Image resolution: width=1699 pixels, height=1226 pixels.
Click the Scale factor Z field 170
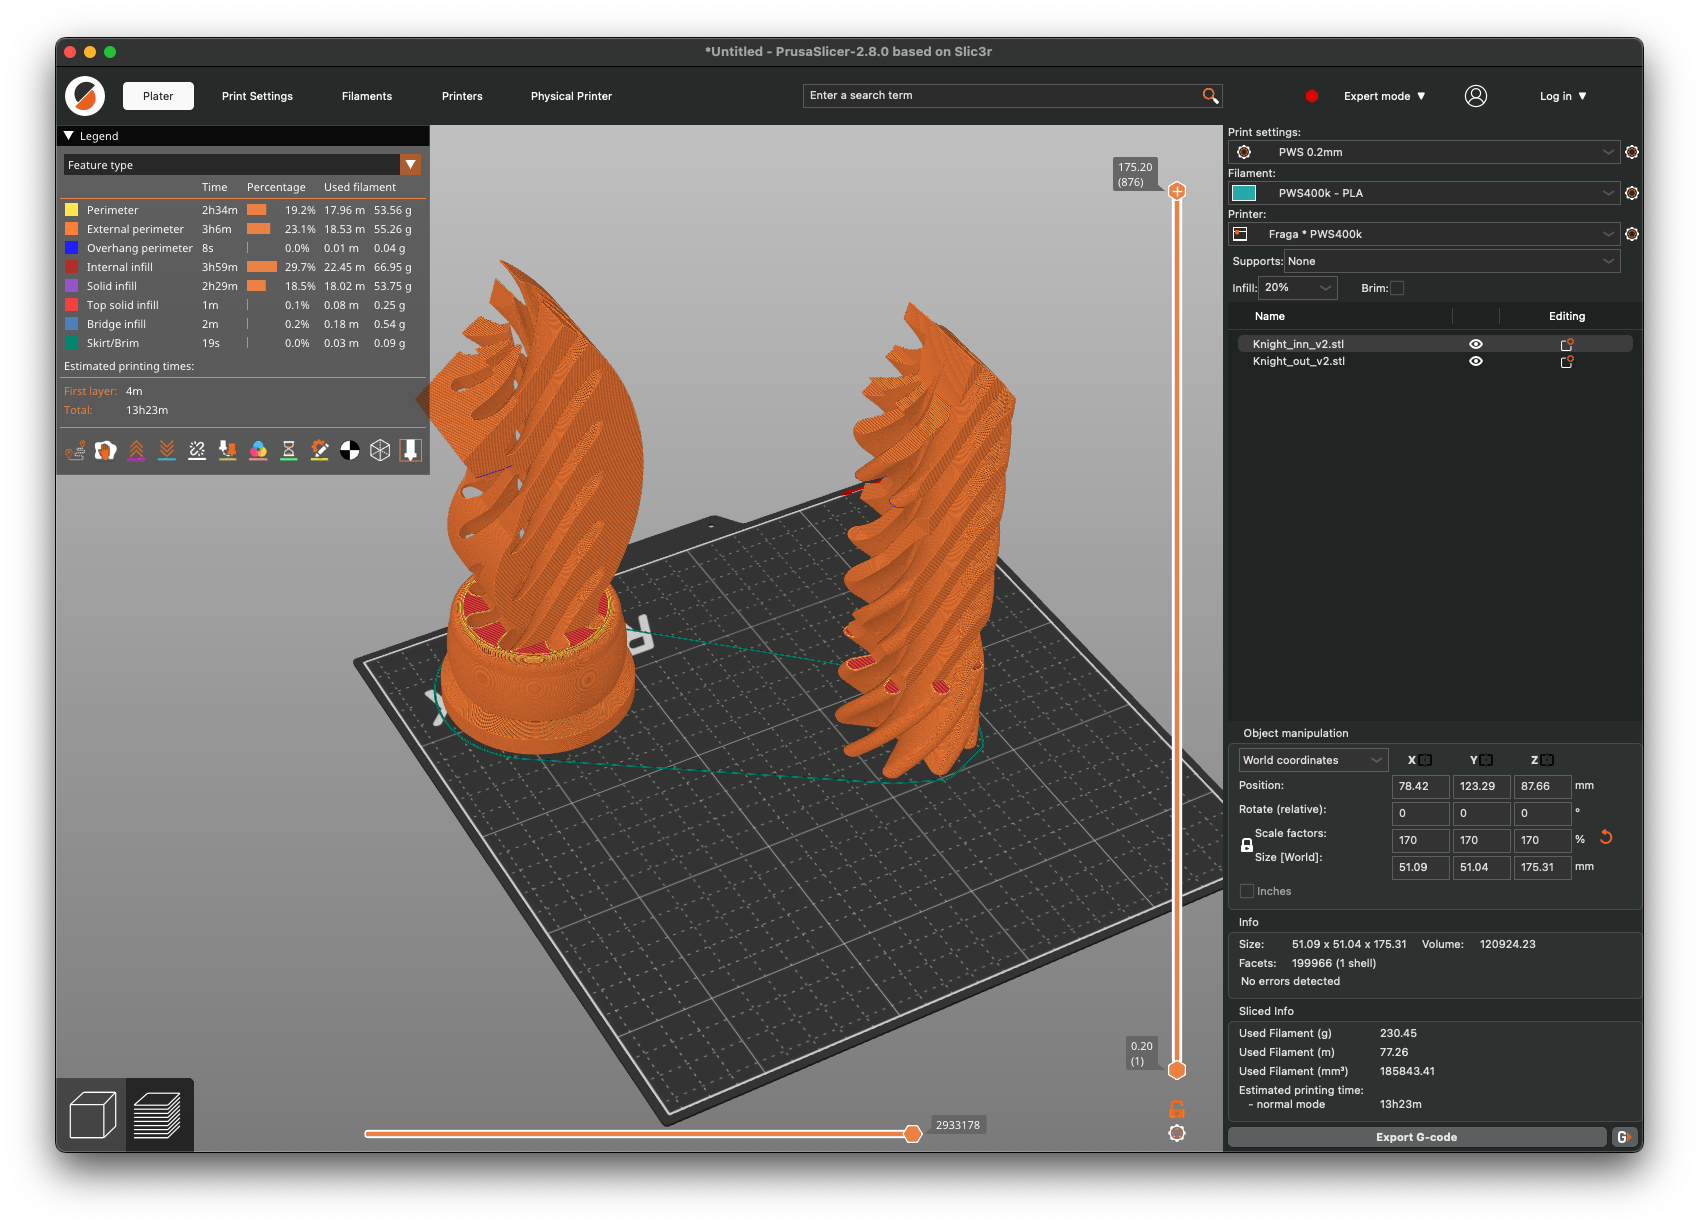(1542, 840)
